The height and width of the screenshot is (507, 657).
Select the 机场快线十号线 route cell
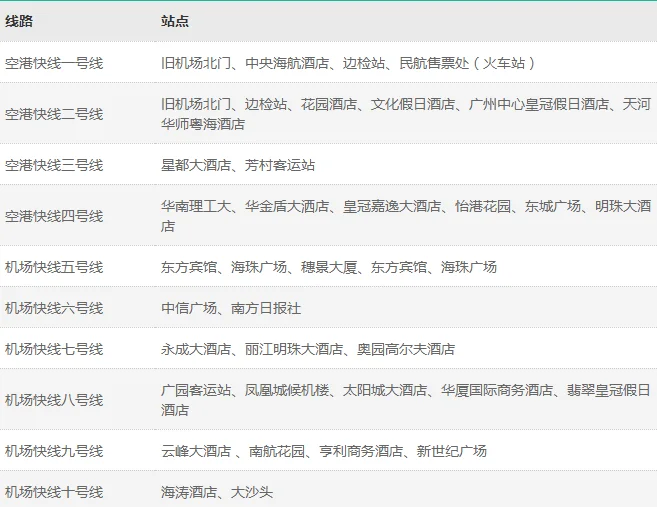54,492
